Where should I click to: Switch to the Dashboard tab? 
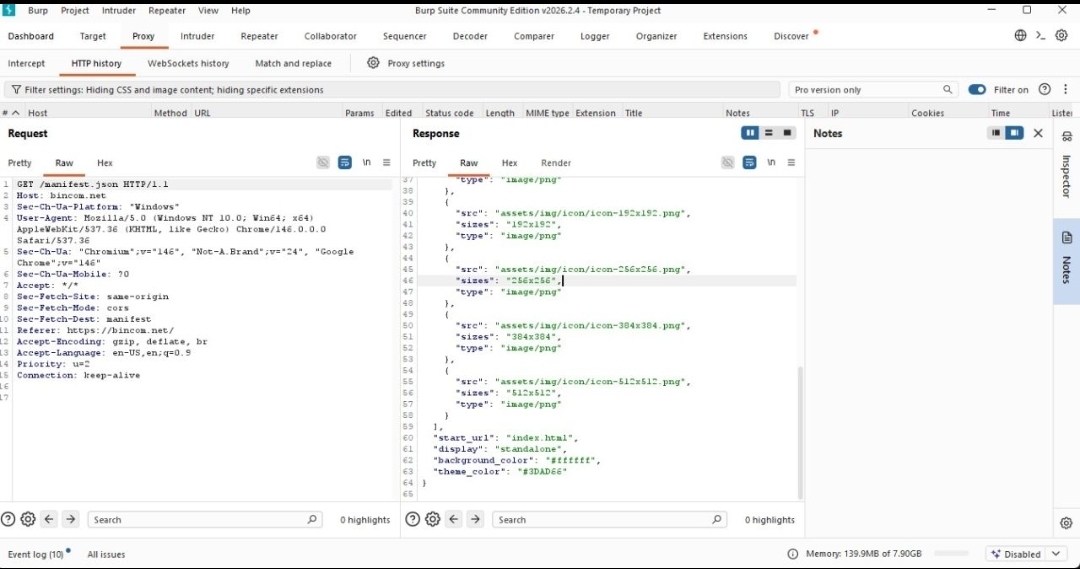tap(30, 36)
